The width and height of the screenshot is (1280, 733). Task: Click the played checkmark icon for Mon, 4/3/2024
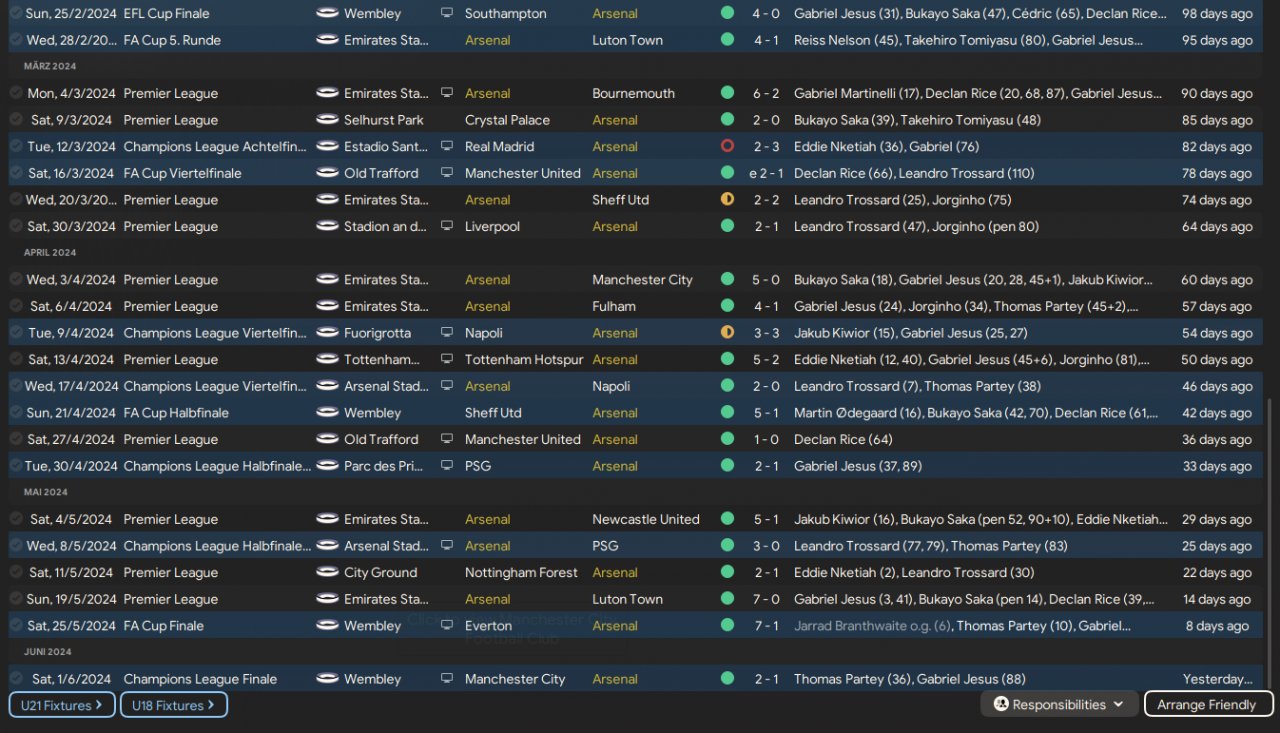[x=16, y=93]
